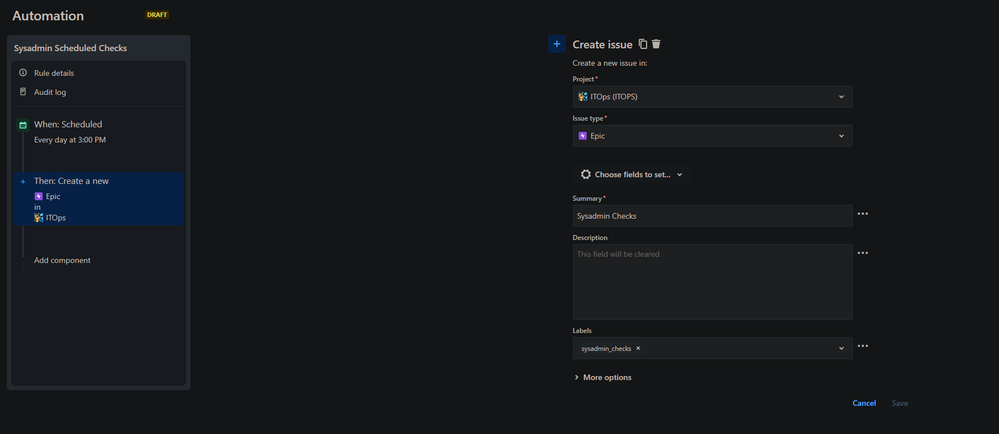
Task: Open Rule details in the sidebar
Action: point(54,73)
